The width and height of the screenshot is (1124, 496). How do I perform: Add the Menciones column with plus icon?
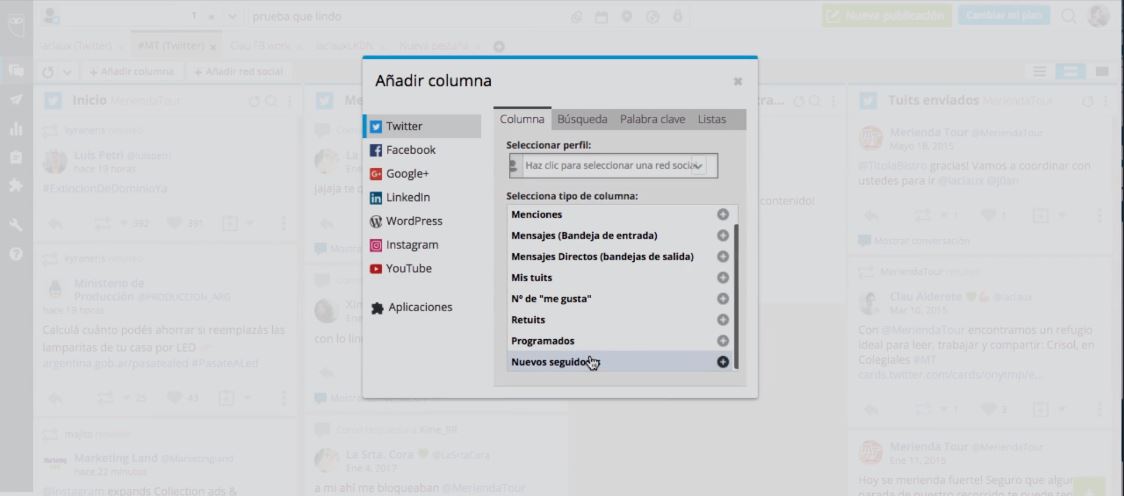pos(723,214)
